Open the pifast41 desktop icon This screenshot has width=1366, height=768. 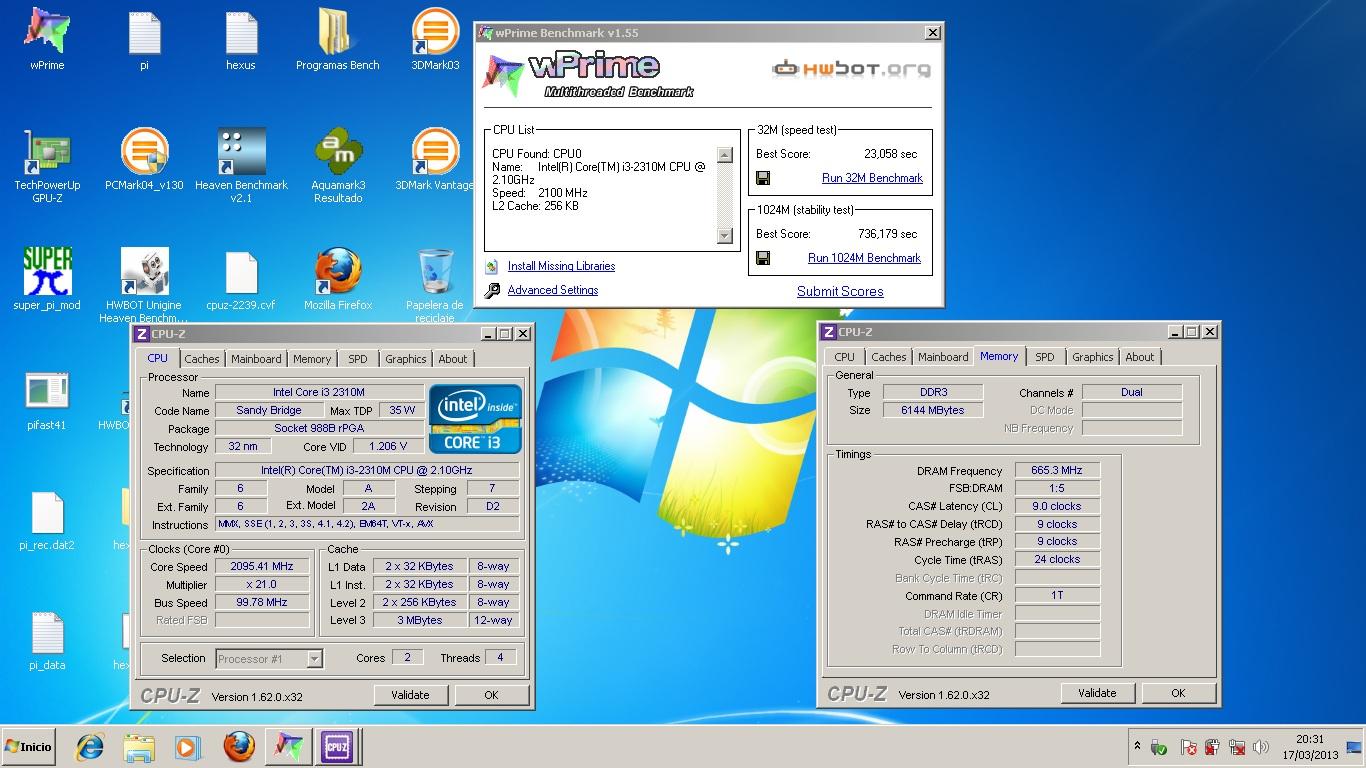(47, 400)
